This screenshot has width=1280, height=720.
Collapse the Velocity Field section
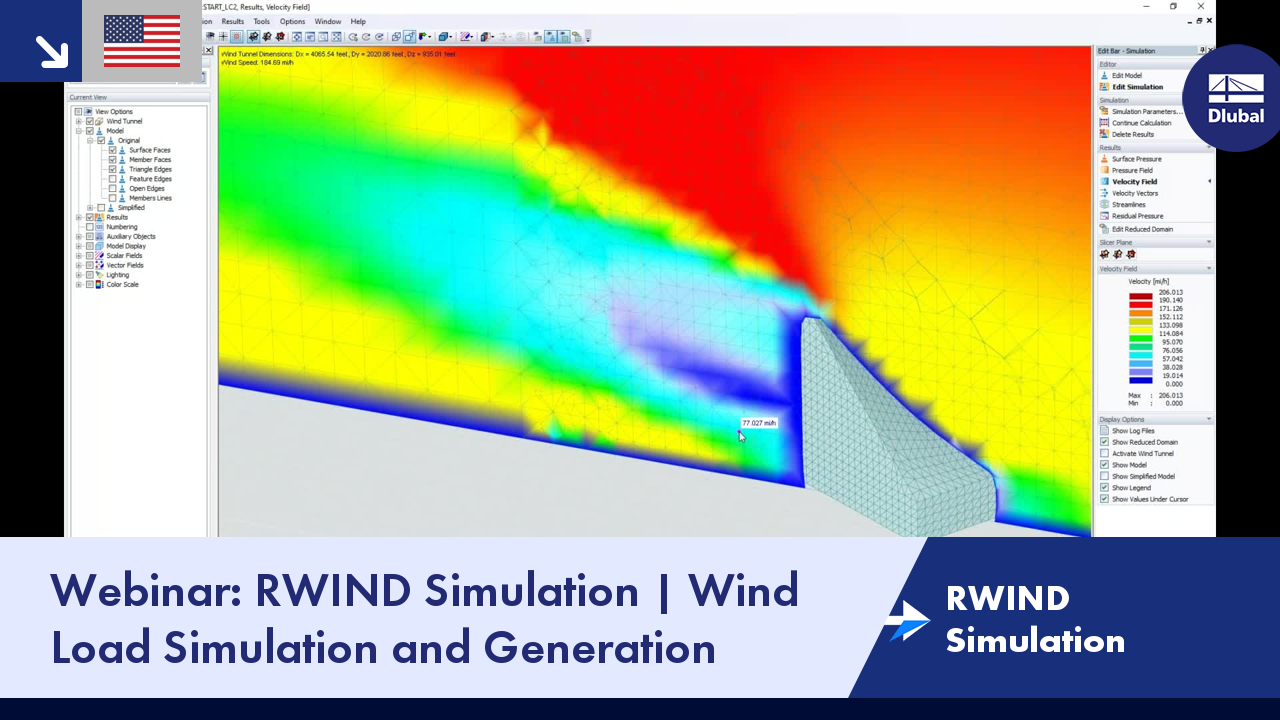[1208, 268]
